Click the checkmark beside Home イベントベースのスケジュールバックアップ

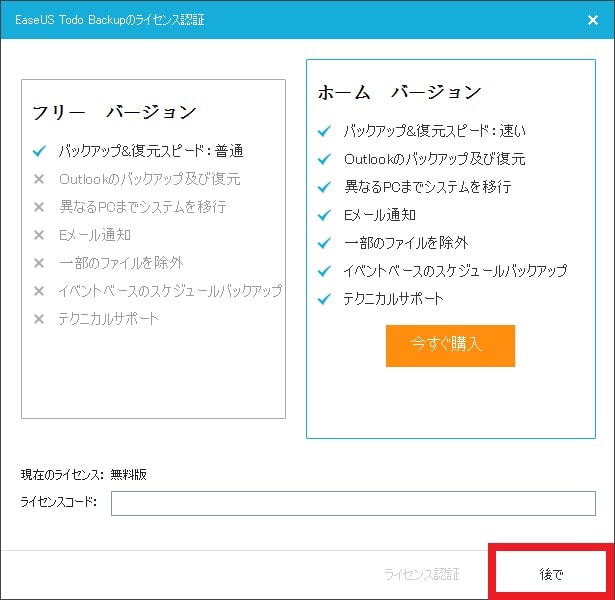[x=324, y=271]
